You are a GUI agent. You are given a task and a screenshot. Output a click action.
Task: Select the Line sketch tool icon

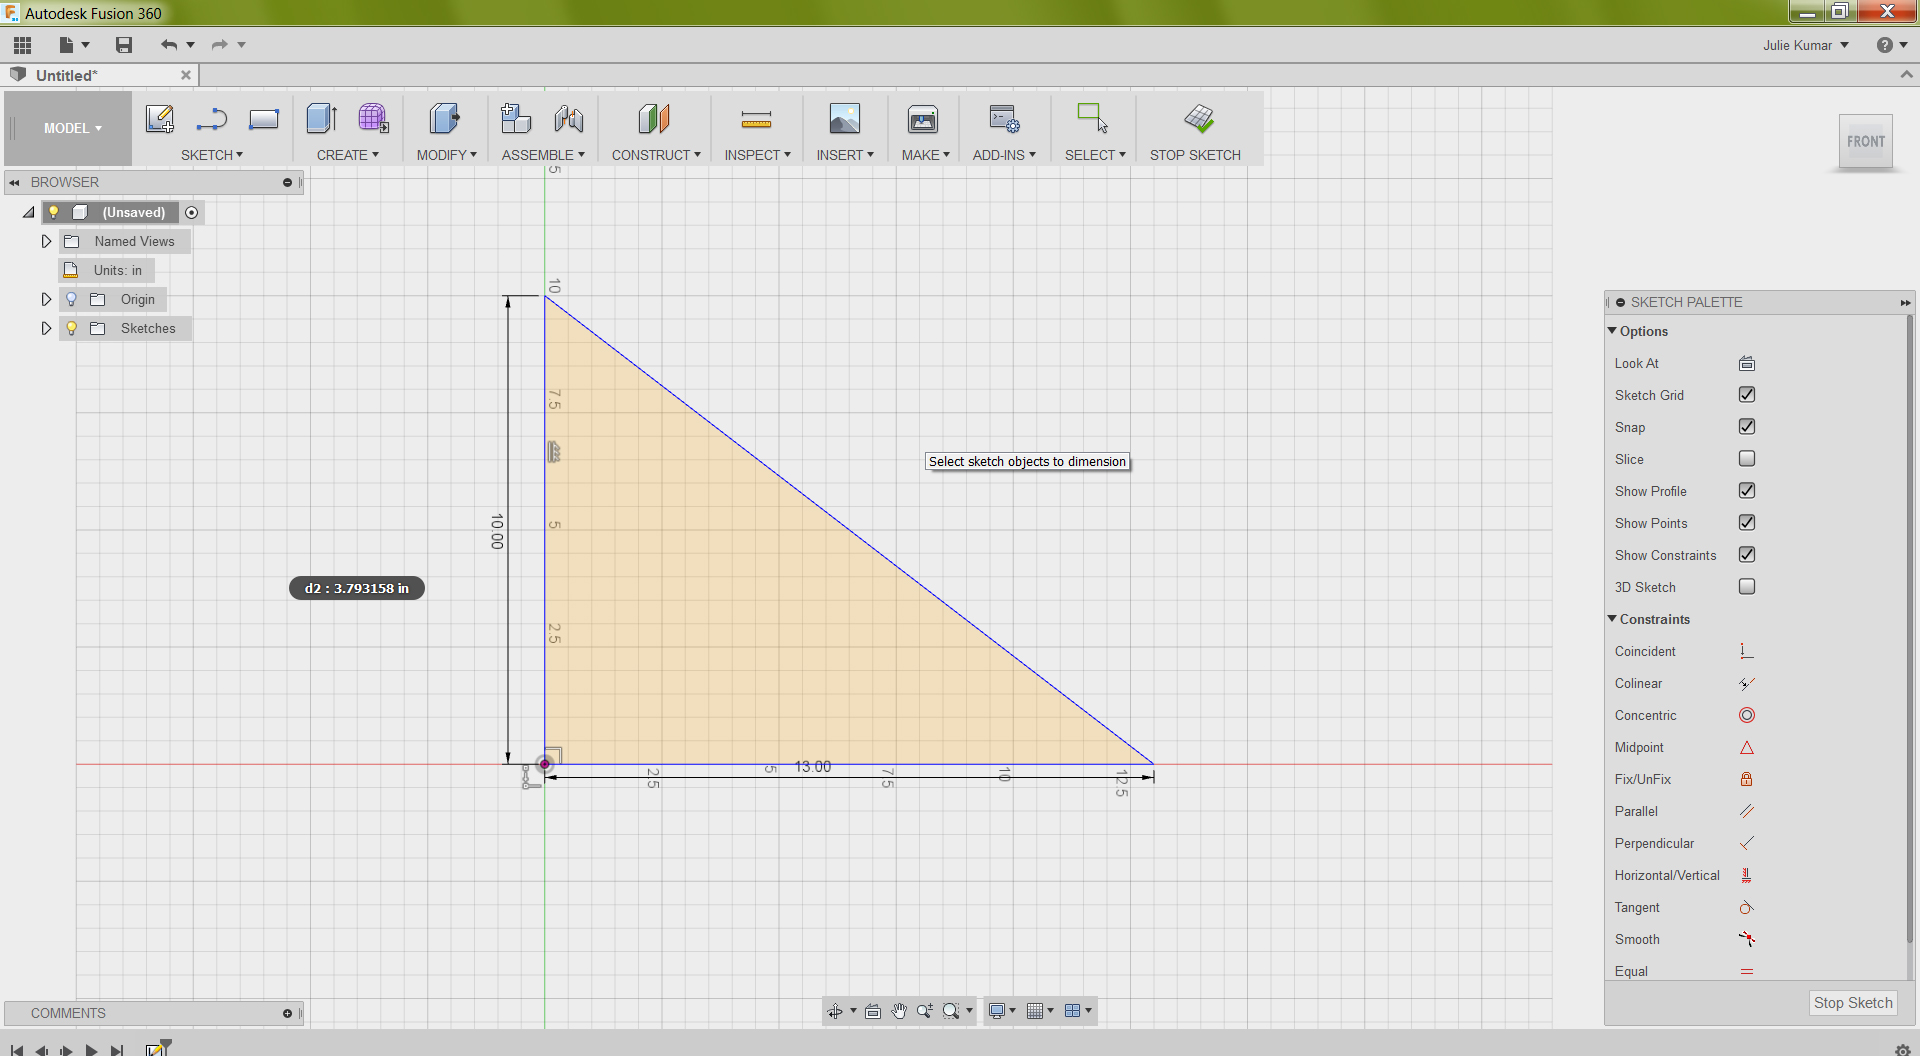(211, 119)
